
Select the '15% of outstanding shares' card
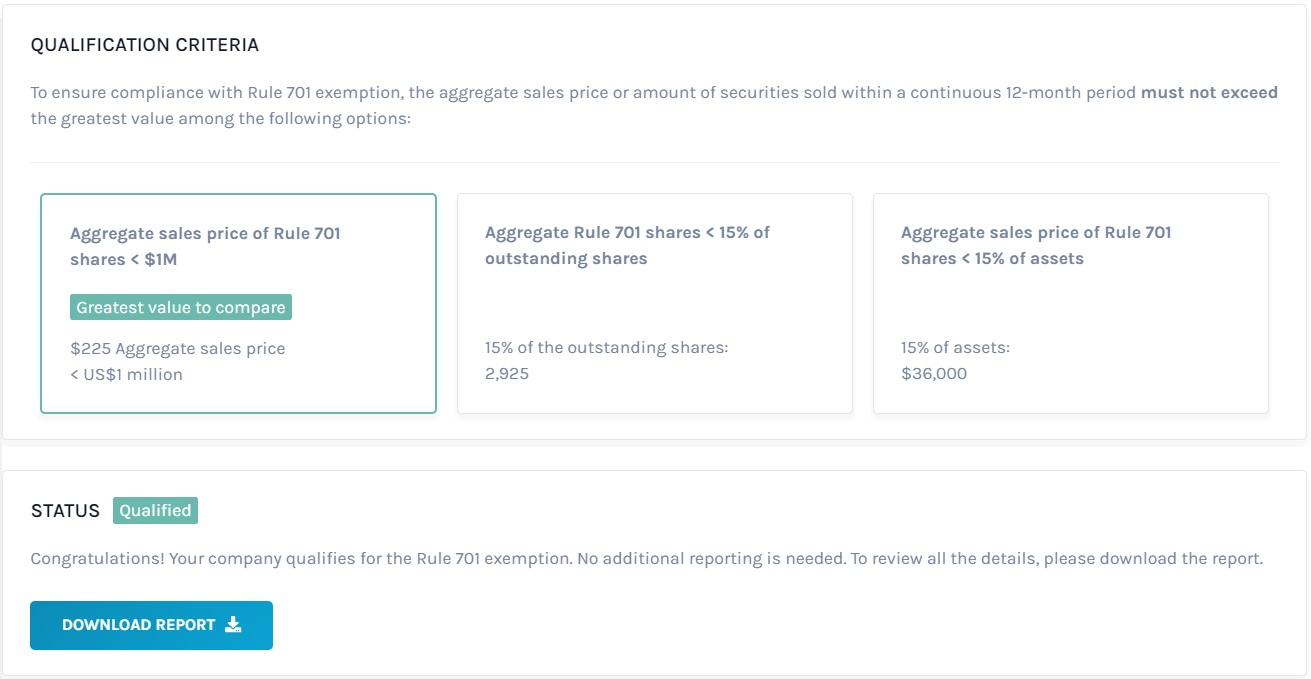(x=655, y=303)
